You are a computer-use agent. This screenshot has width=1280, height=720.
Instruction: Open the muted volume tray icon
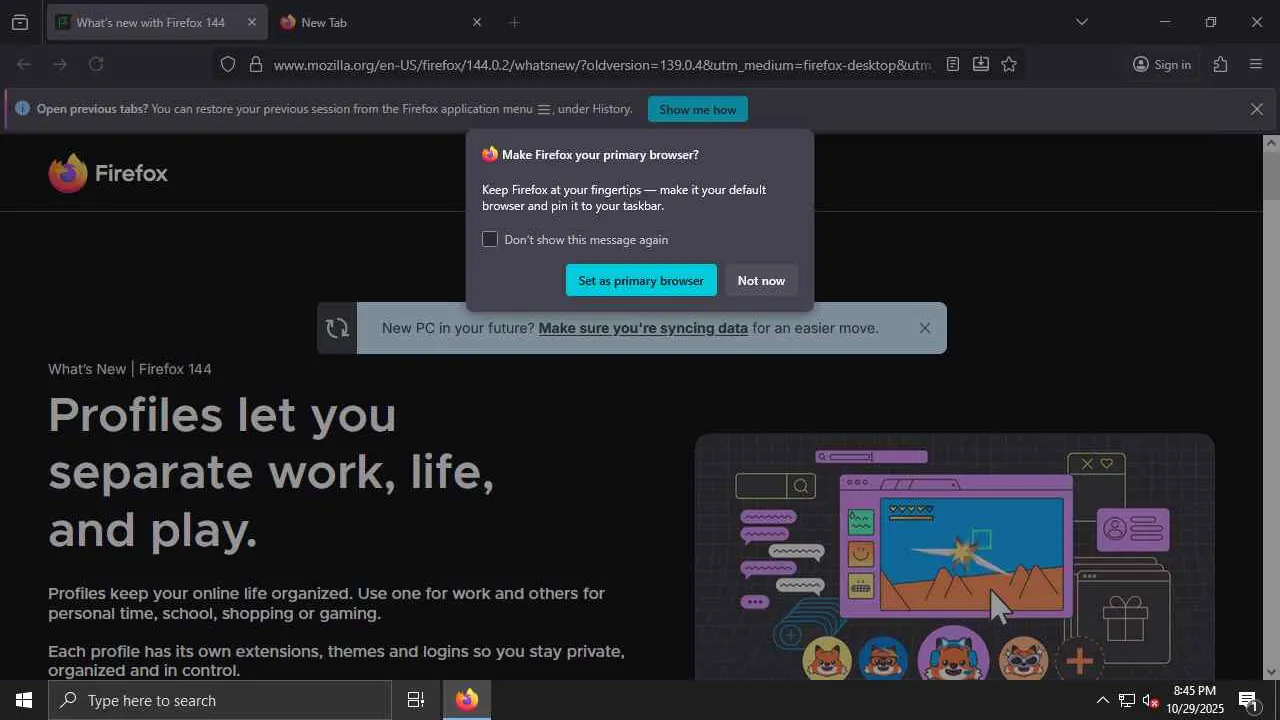click(x=1150, y=700)
